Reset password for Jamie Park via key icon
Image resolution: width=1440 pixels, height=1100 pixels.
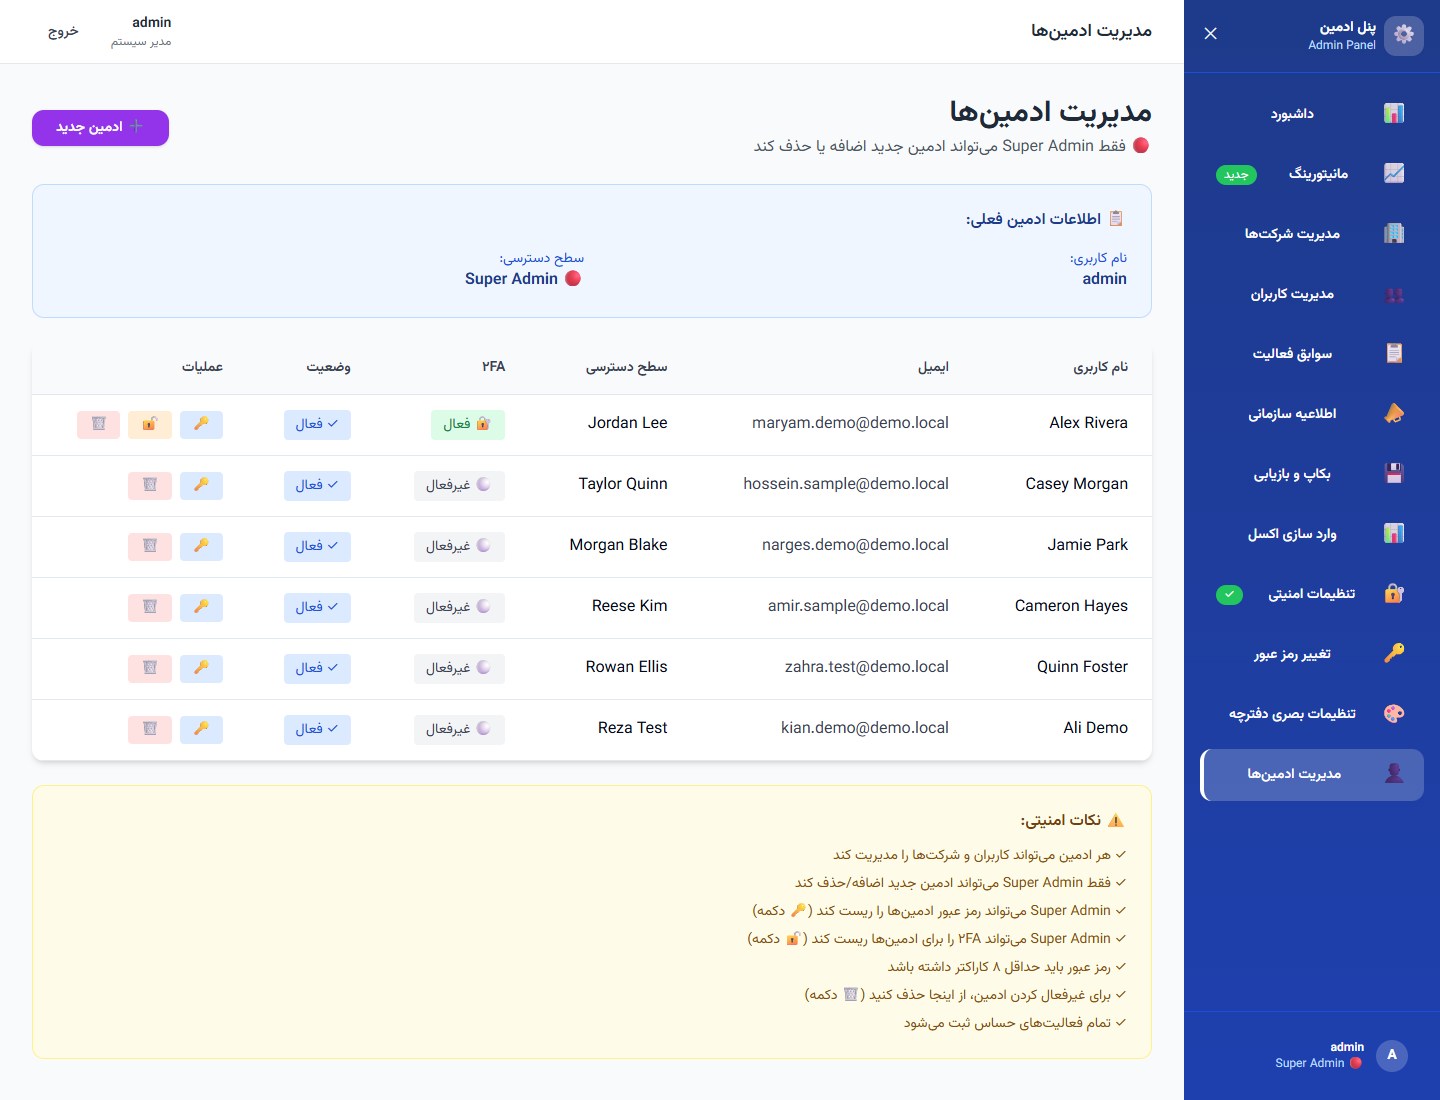click(x=201, y=546)
